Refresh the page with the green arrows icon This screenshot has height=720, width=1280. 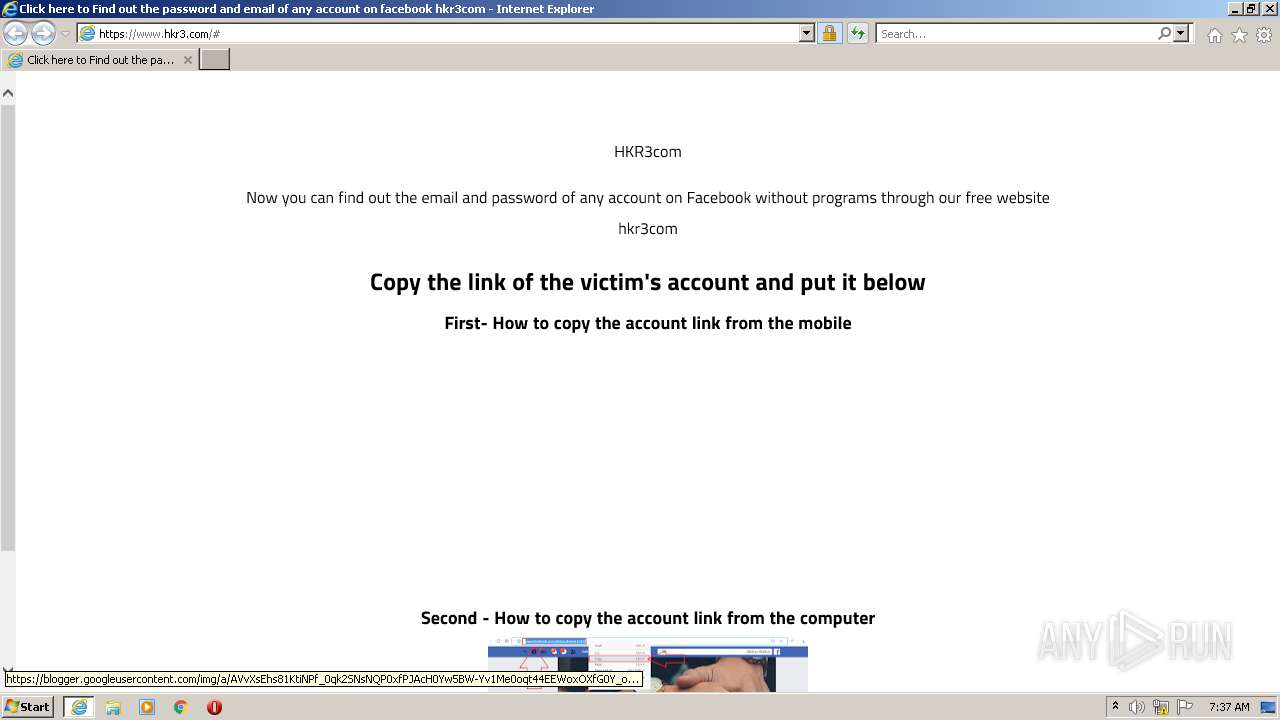857,34
